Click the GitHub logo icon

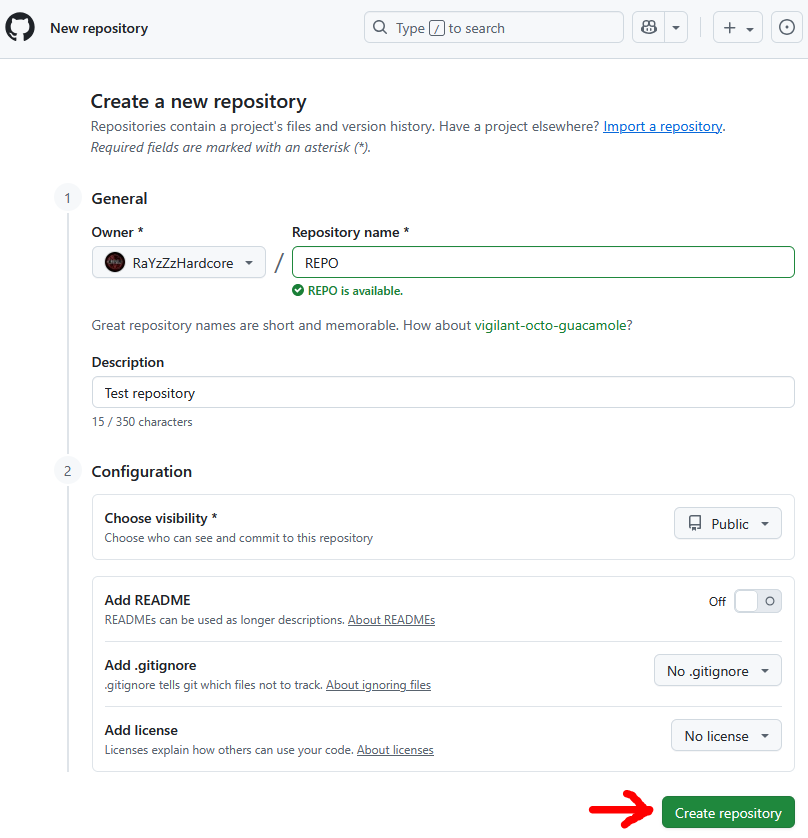click(x=20, y=28)
